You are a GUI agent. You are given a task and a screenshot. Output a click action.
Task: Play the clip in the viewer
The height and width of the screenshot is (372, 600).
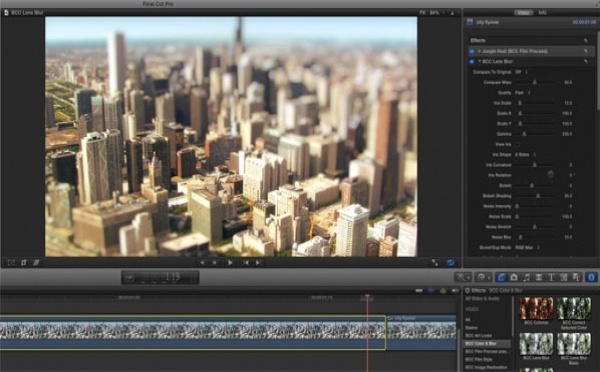tap(230, 263)
